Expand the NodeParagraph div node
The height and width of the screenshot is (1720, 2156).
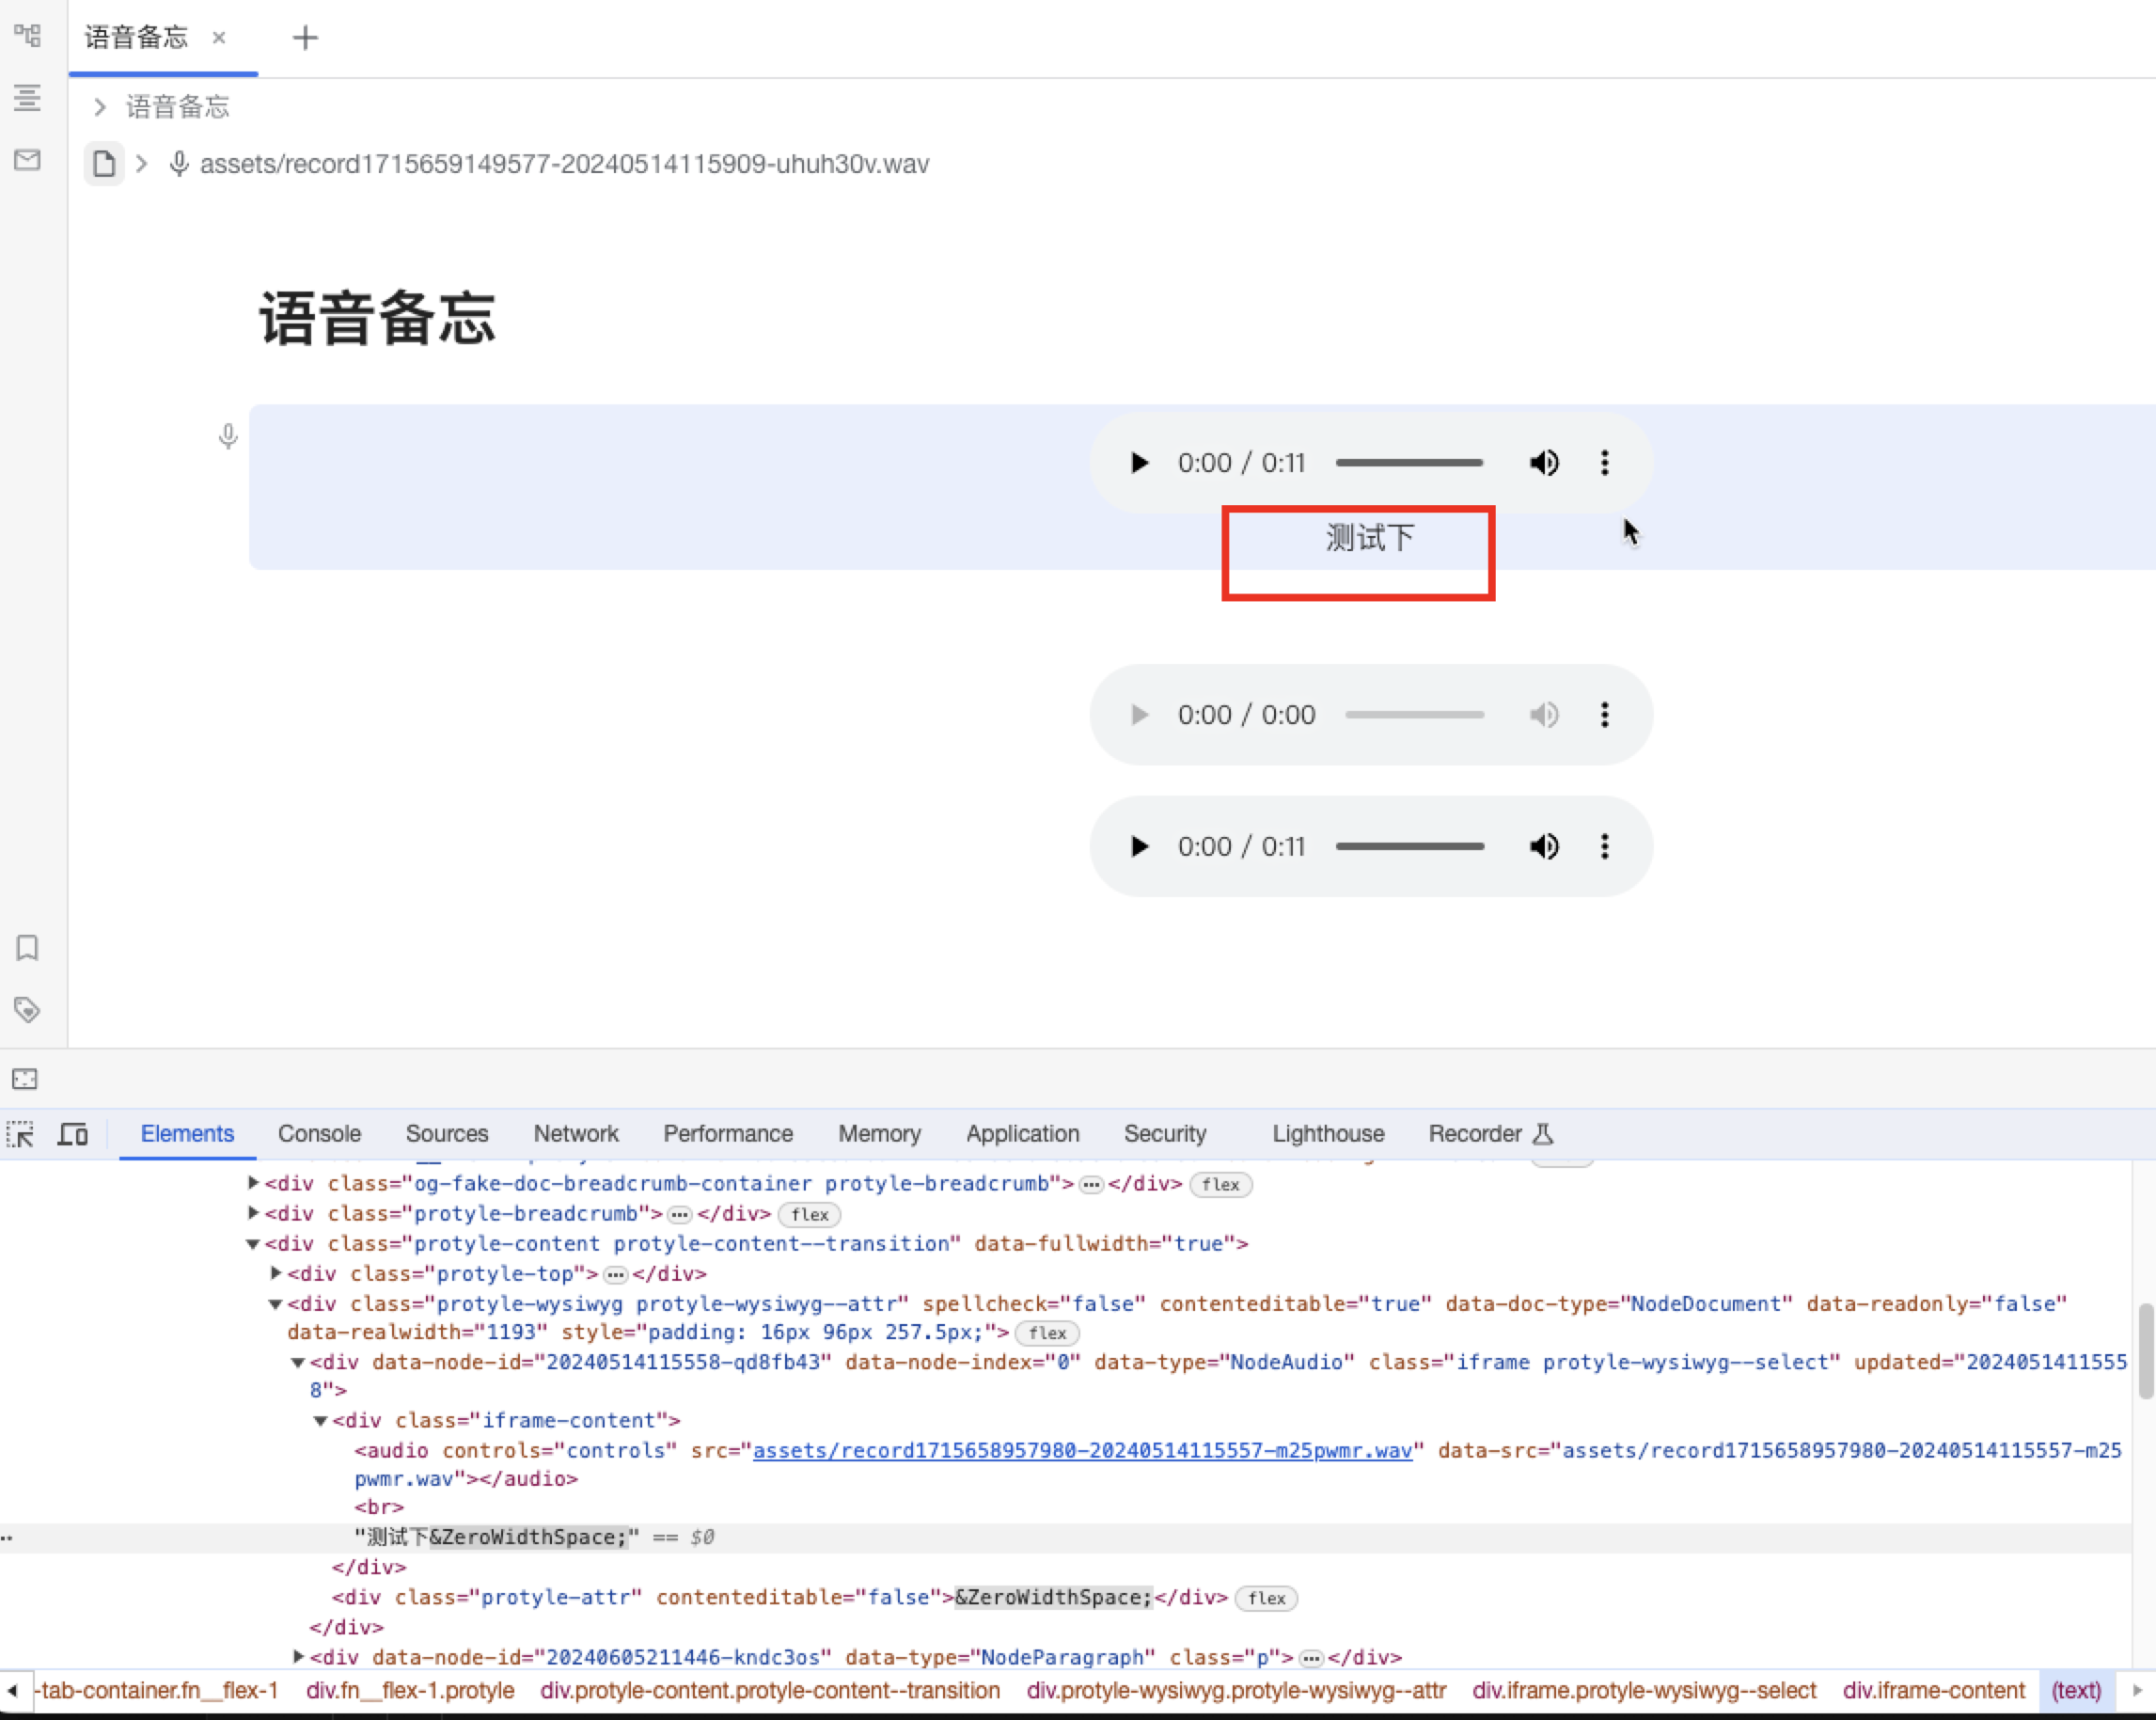pyautogui.click(x=298, y=1657)
